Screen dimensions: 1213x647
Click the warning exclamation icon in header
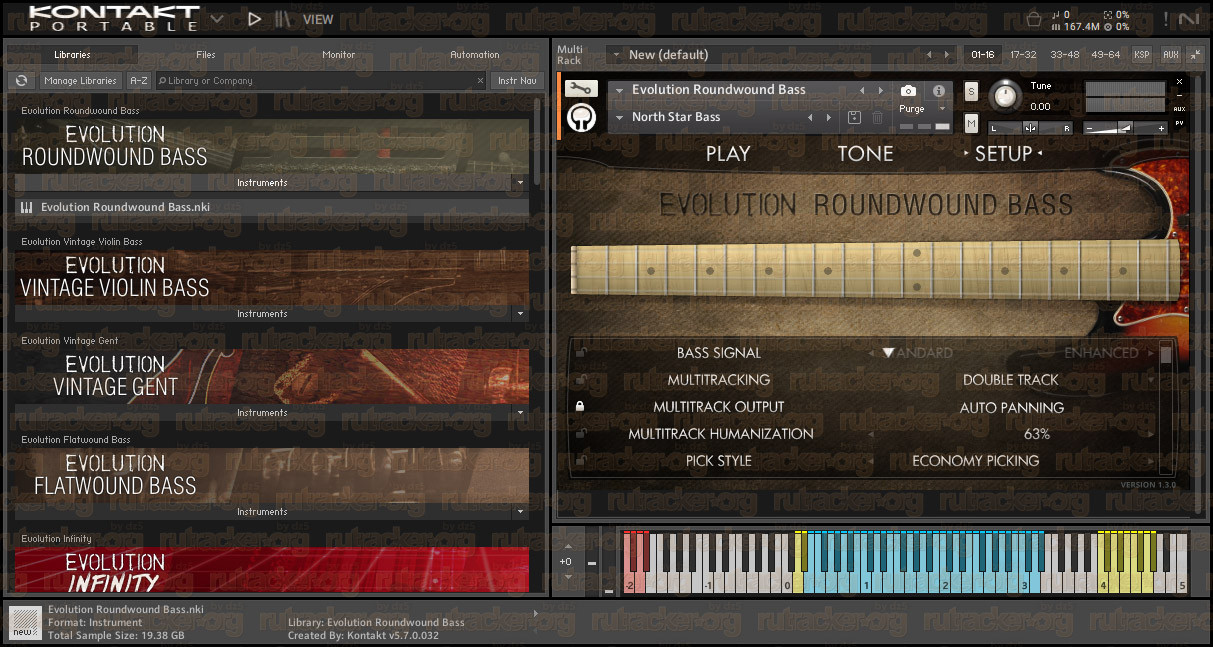tap(1165, 18)
